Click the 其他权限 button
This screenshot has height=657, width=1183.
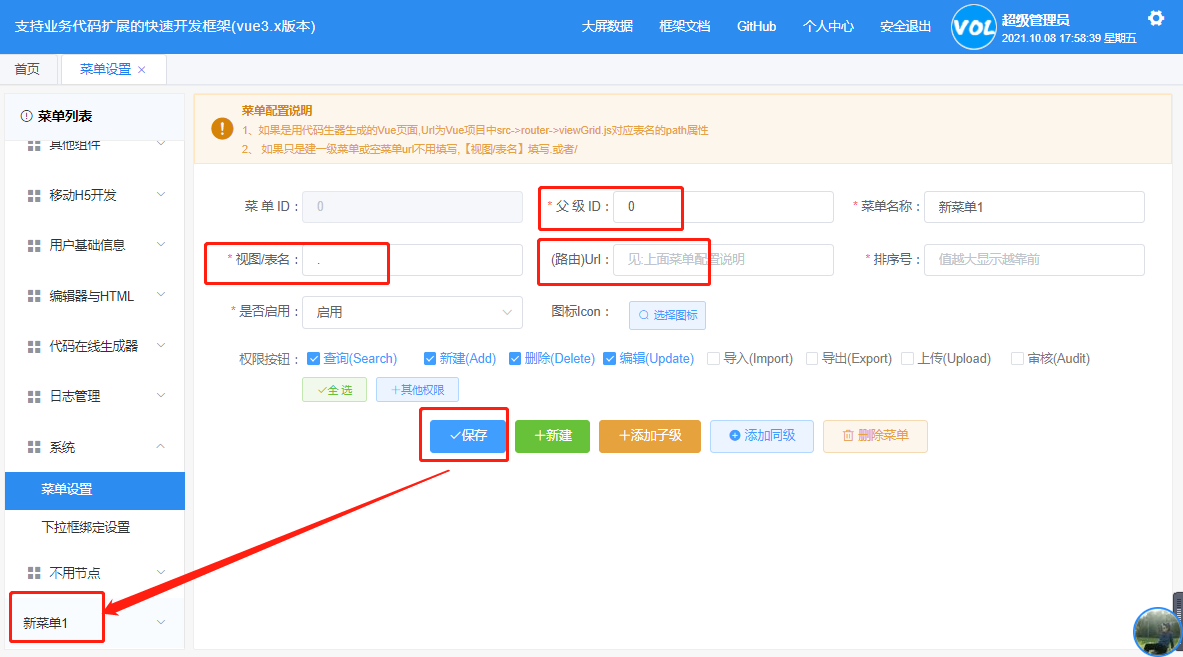pos(417,390)
